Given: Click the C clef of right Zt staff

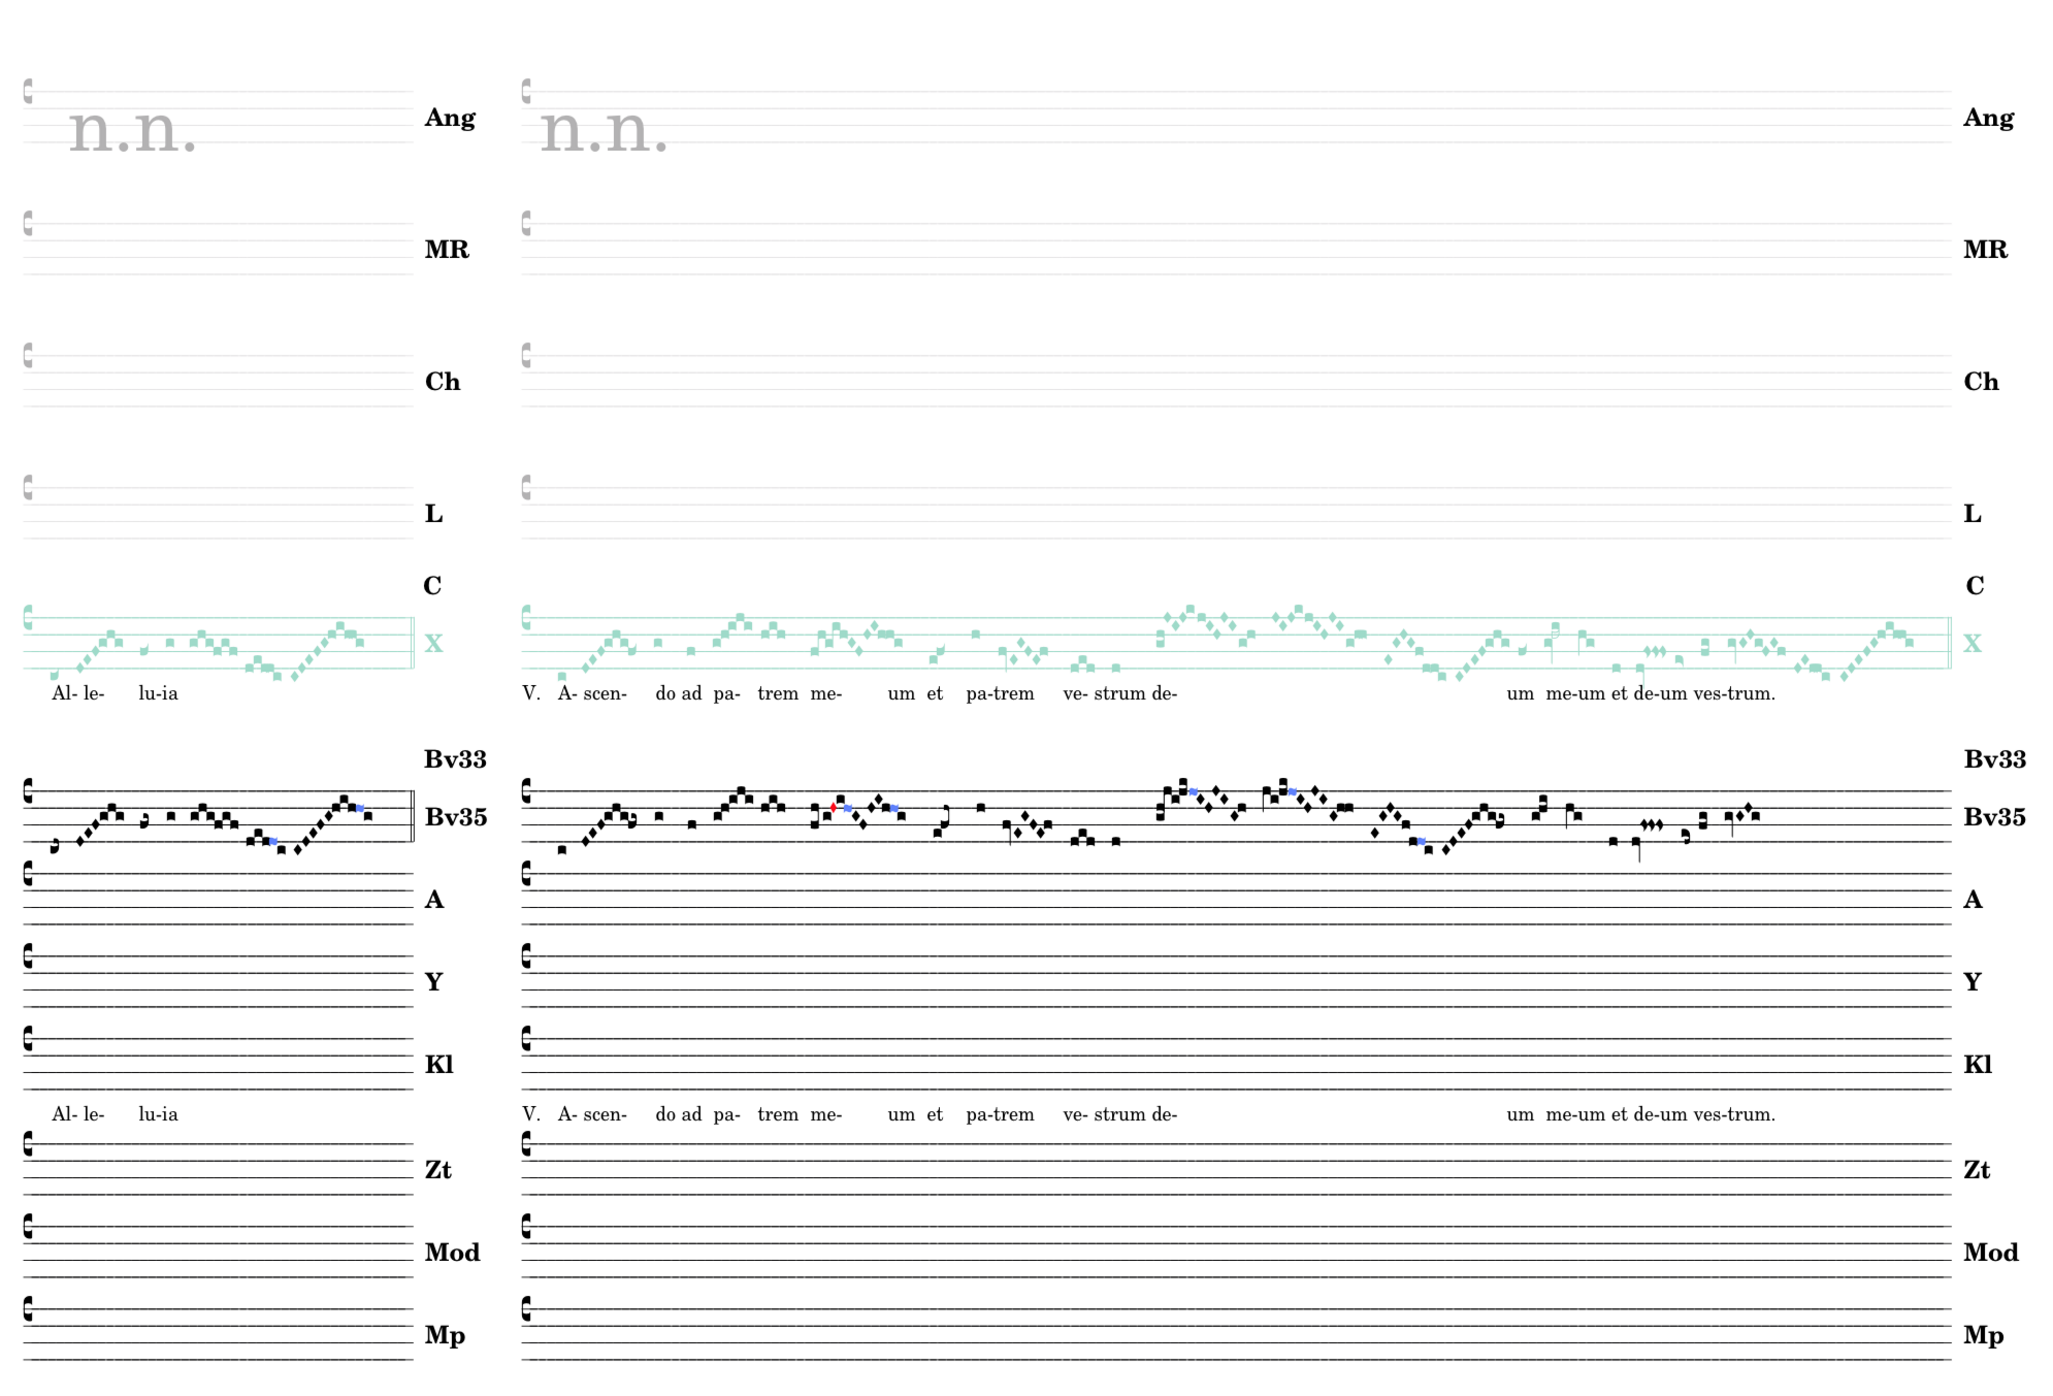Looking at the screenshot, I should (527, 1144).
